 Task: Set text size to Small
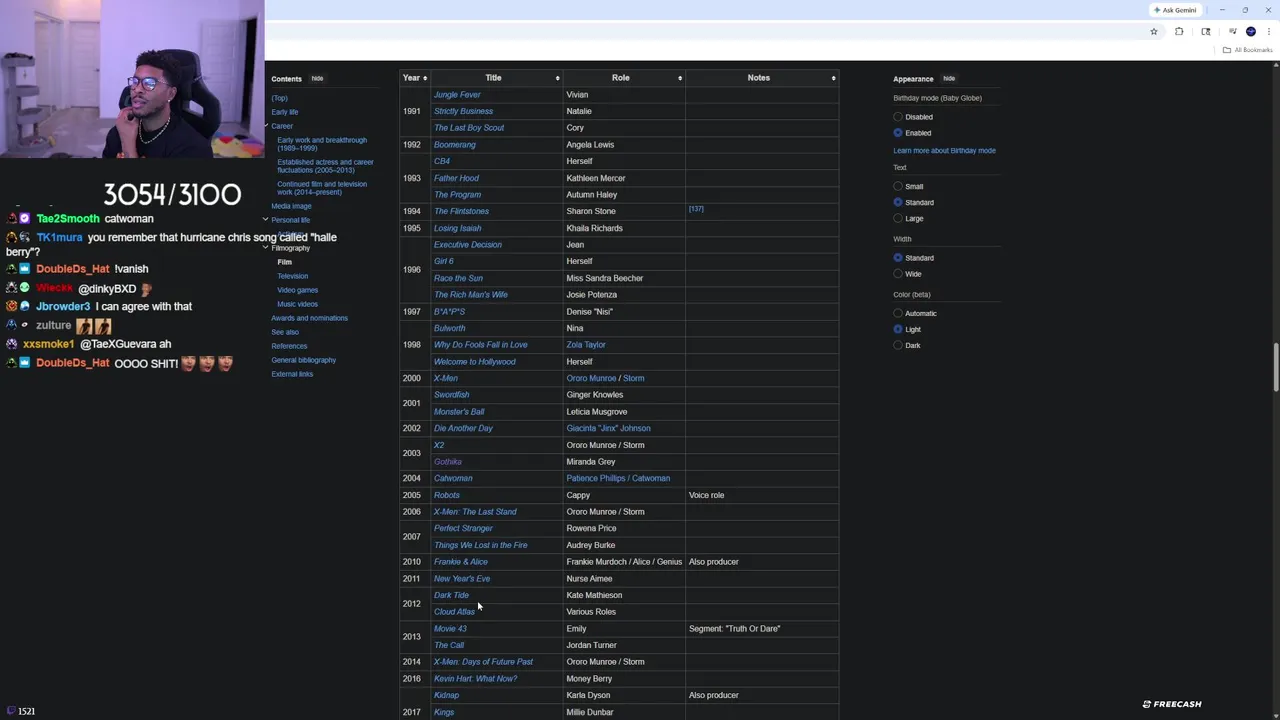pyautogui.click(x=898, y=187)
